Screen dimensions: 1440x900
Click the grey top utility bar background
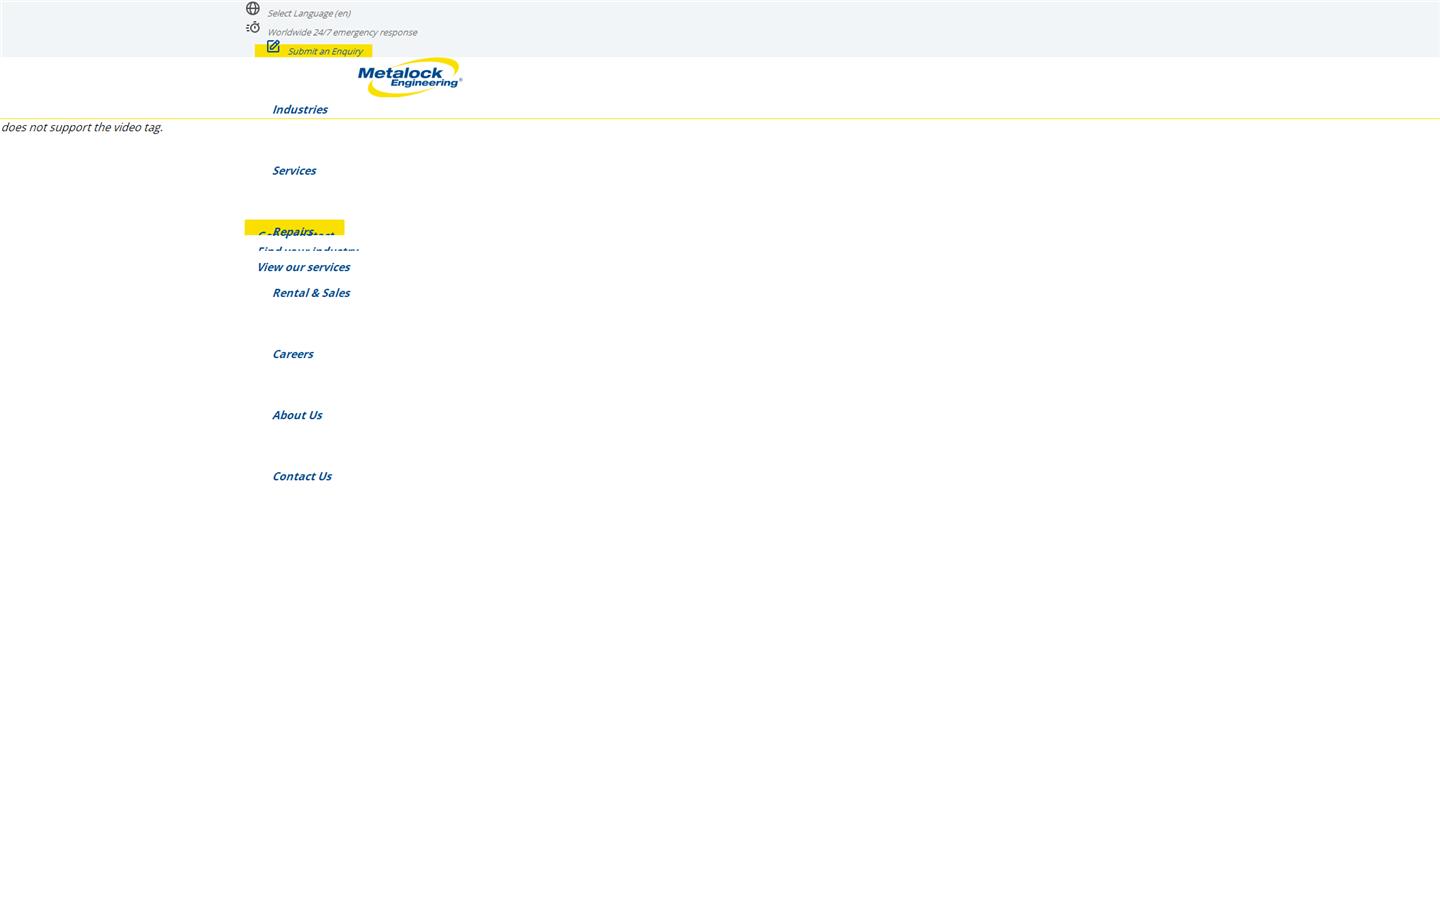point(900,28)
